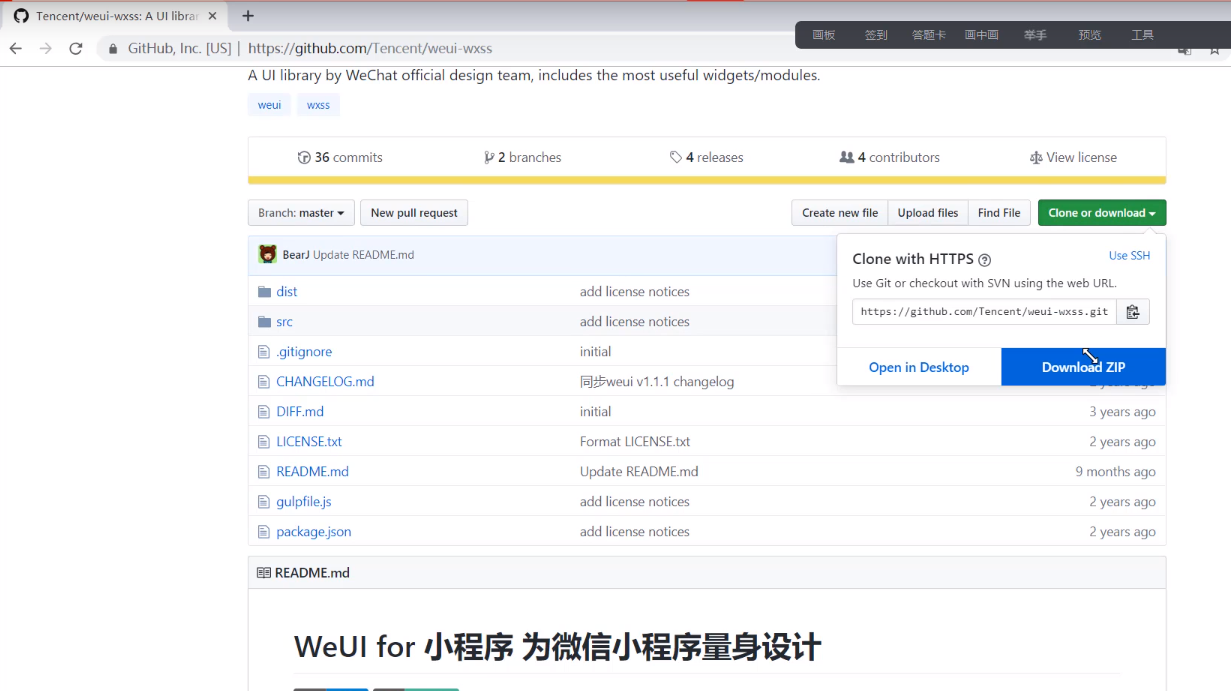Click the file icon of CHANGELOG.md
Screen dimensions: 1231x691
264,381
